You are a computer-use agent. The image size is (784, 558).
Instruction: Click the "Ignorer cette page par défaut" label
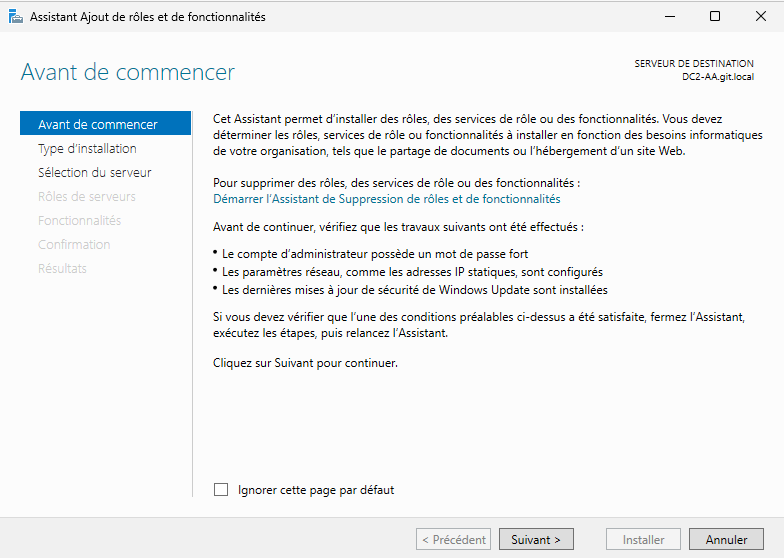pyautogui.click(x=316, y=490)
